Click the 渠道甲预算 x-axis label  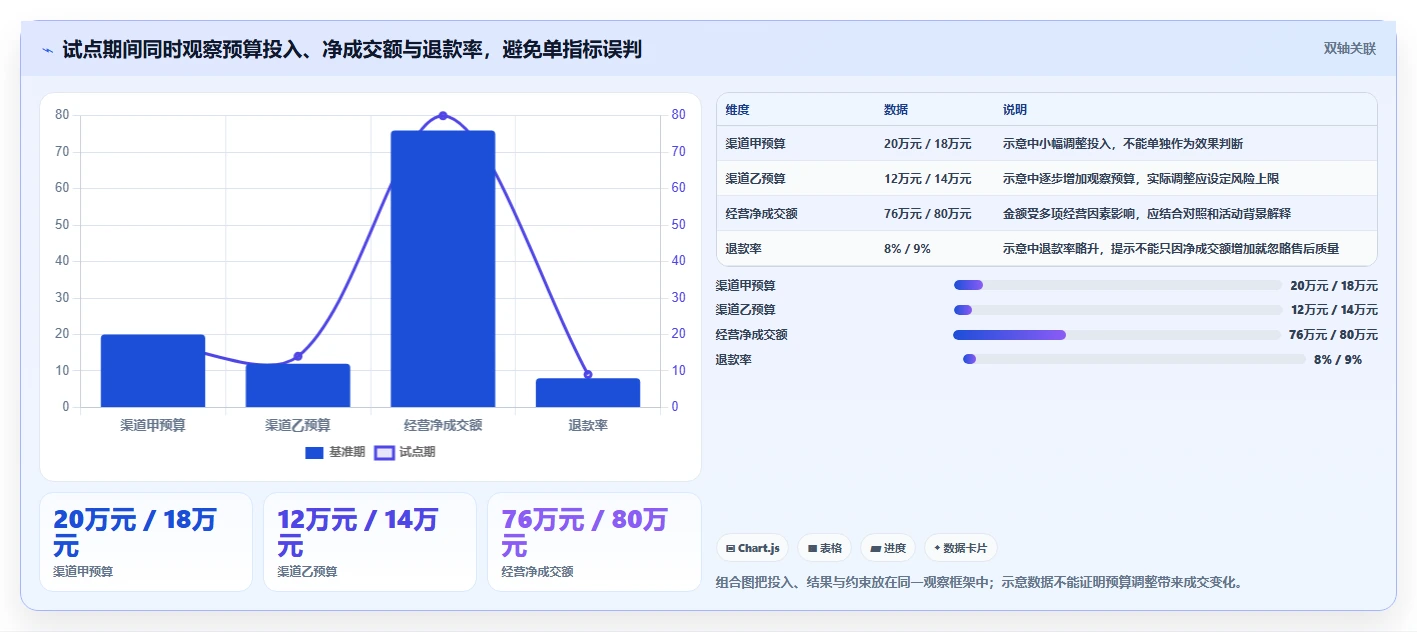[x=153, y=425]
